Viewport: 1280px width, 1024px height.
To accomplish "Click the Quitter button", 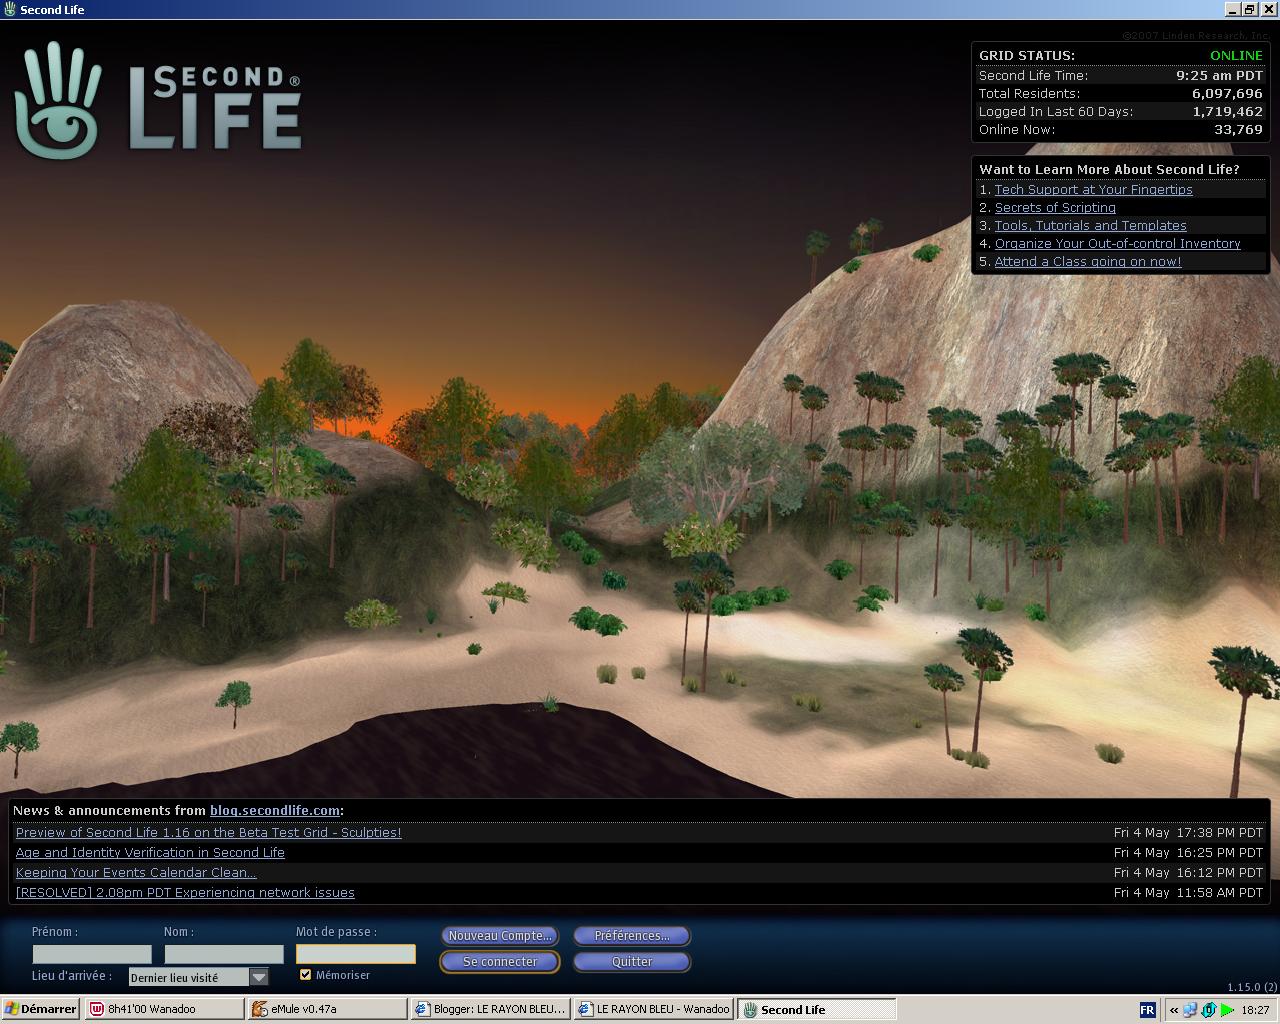I will [x=632, y=962].
